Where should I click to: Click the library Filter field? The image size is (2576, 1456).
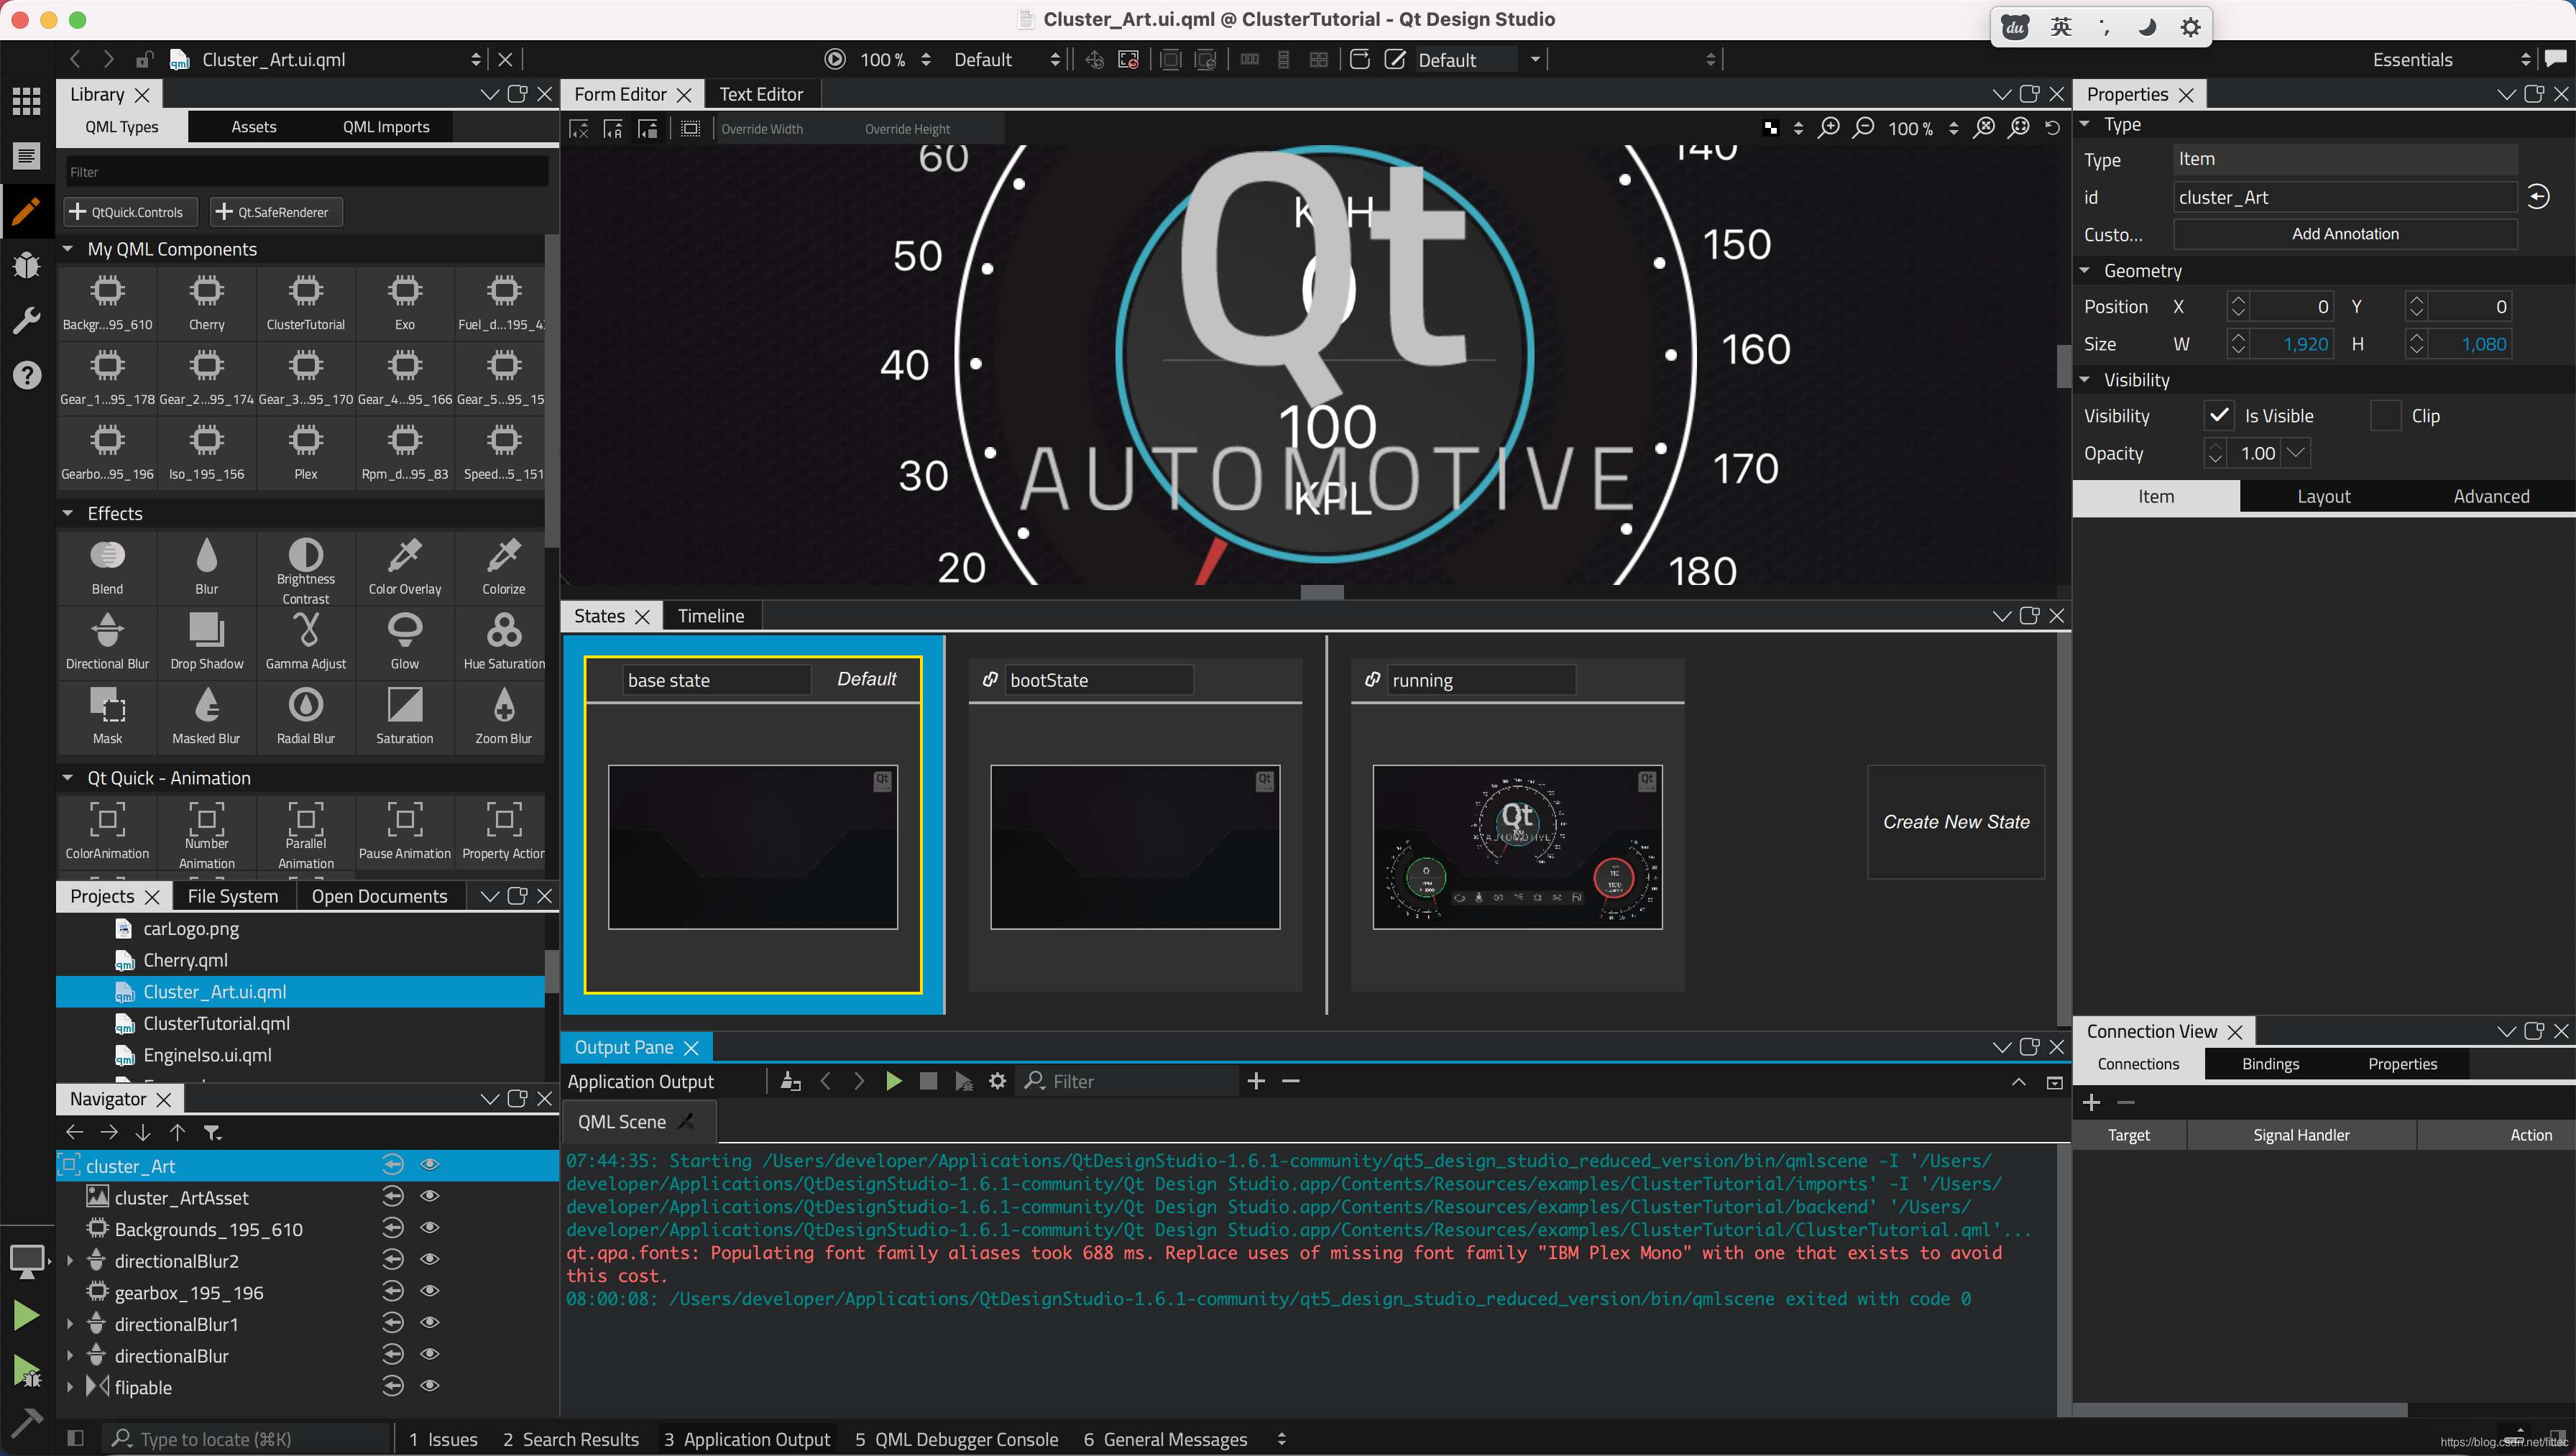point(307,172)
